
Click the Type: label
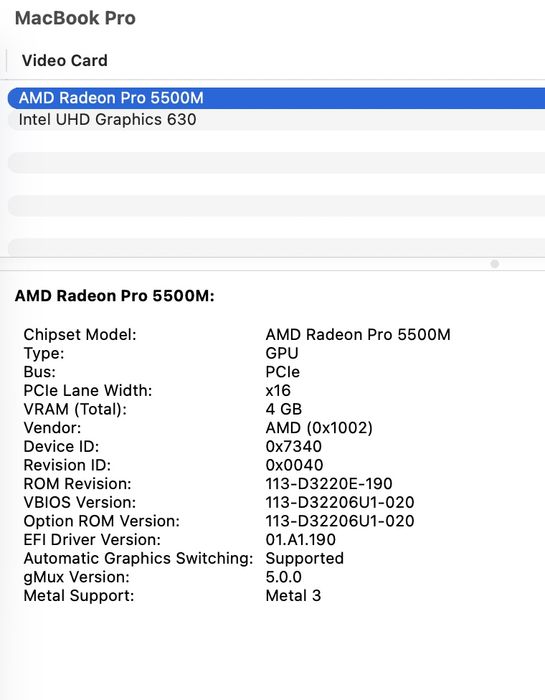(x=44, y=353)
